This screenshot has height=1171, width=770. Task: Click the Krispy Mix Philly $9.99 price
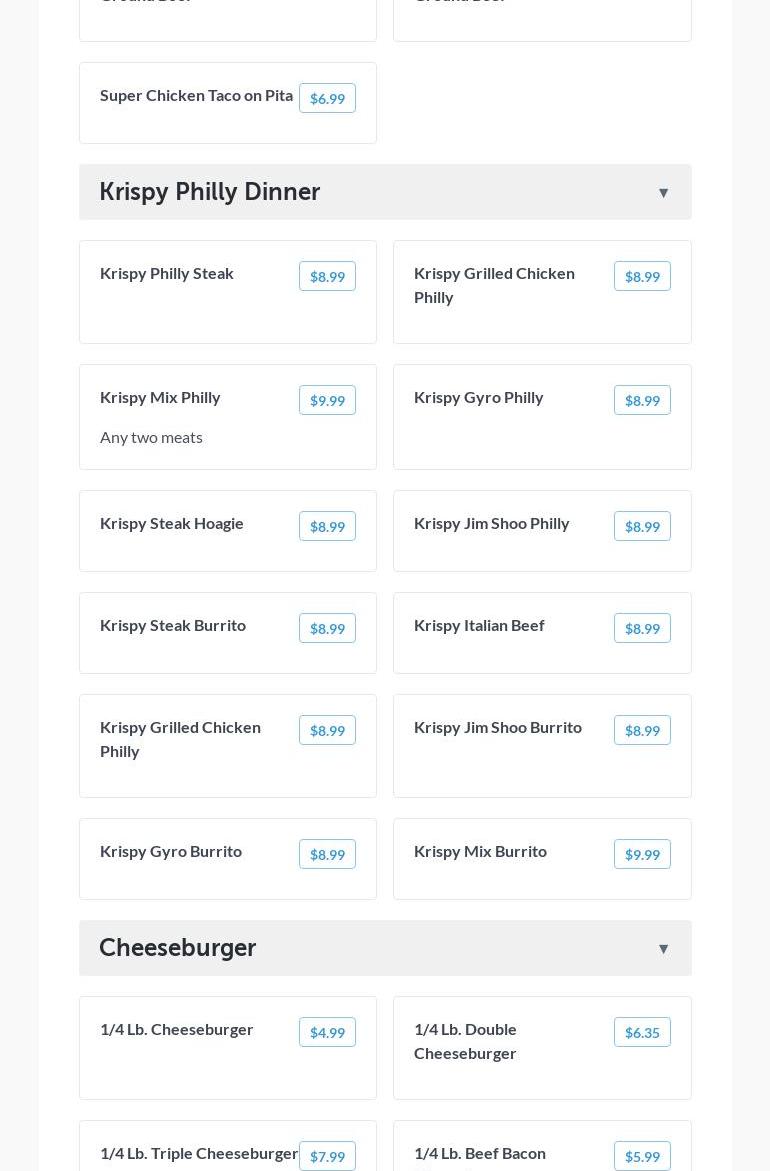[x=327, y=401]
